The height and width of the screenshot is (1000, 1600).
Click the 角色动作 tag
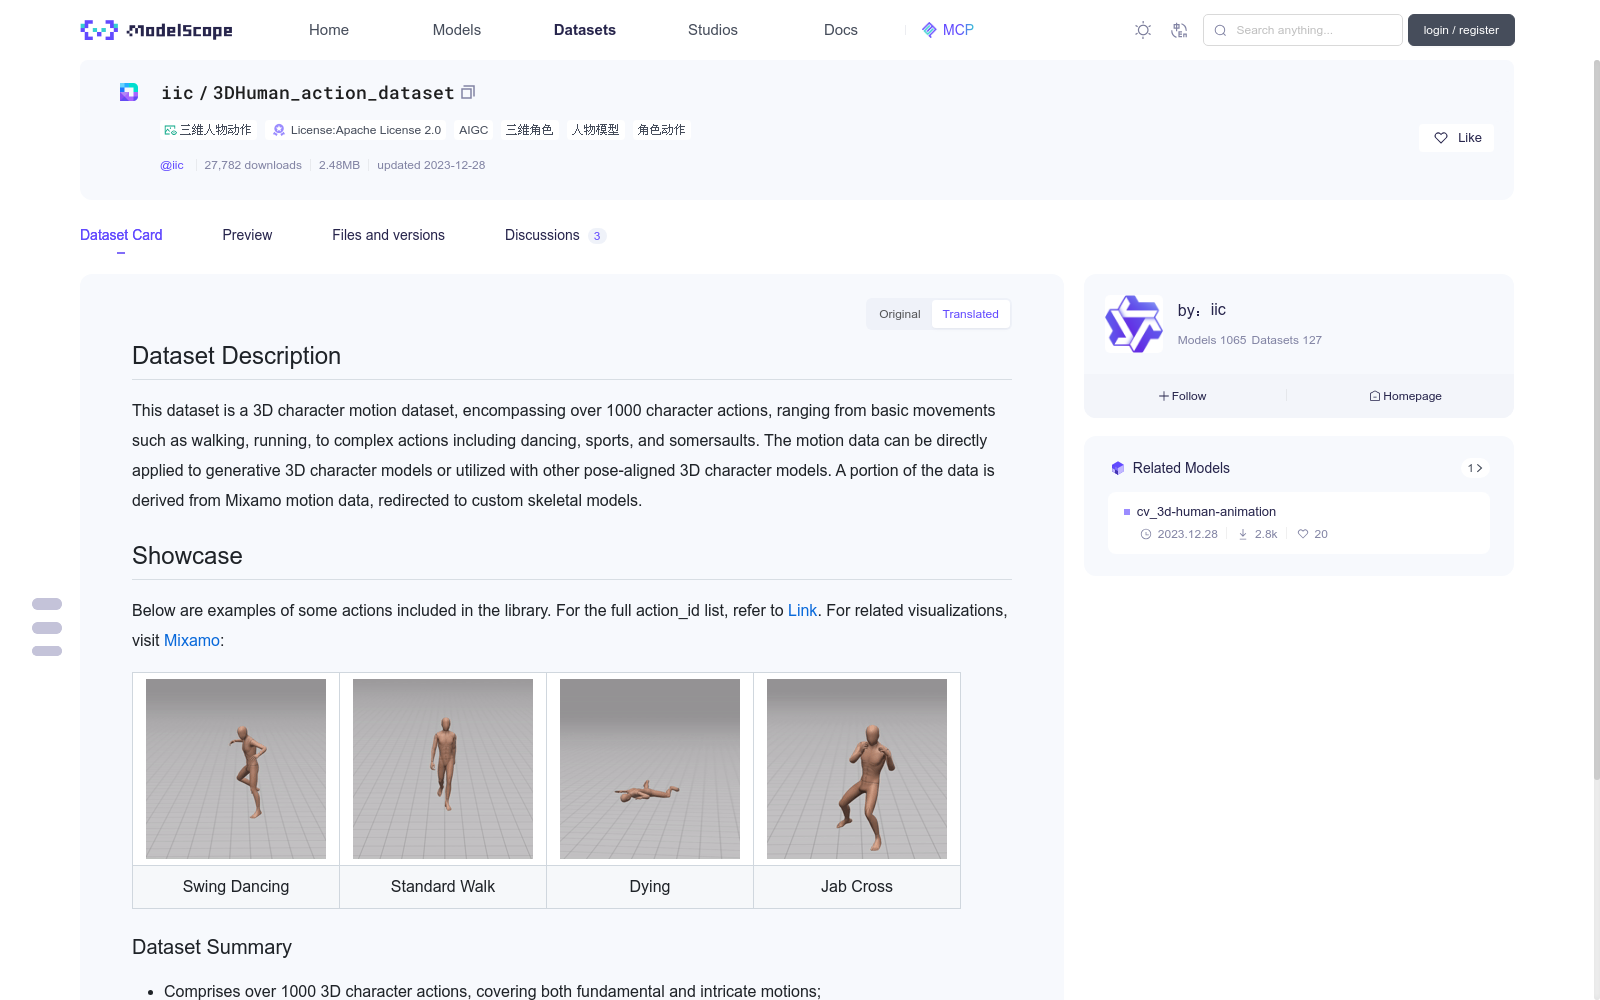661,130
